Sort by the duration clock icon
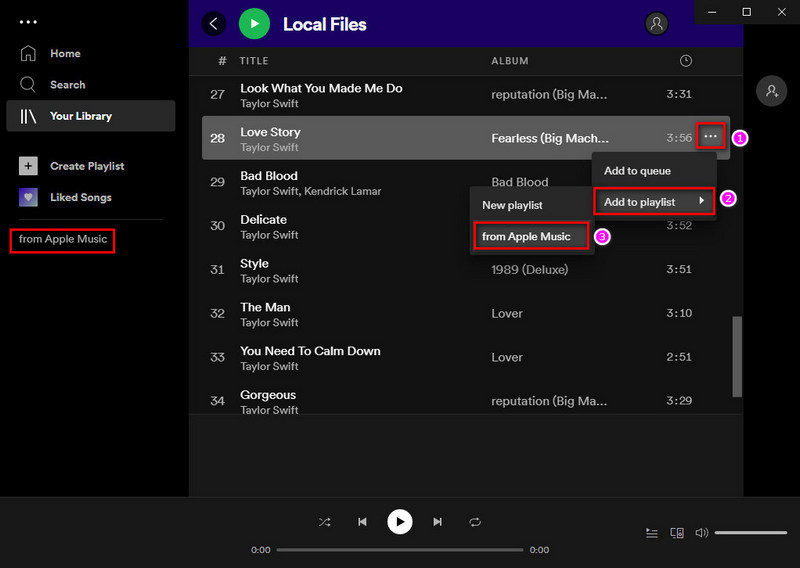Viewport: 800px width, 568px height. point(686,61)
